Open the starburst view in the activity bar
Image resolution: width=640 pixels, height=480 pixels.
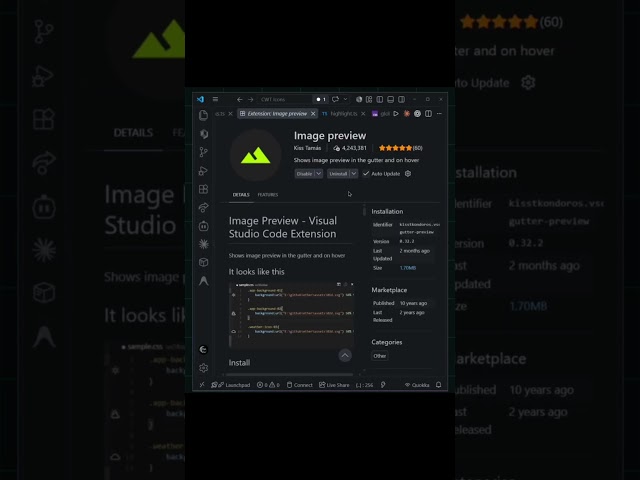(x=203, y=244)
